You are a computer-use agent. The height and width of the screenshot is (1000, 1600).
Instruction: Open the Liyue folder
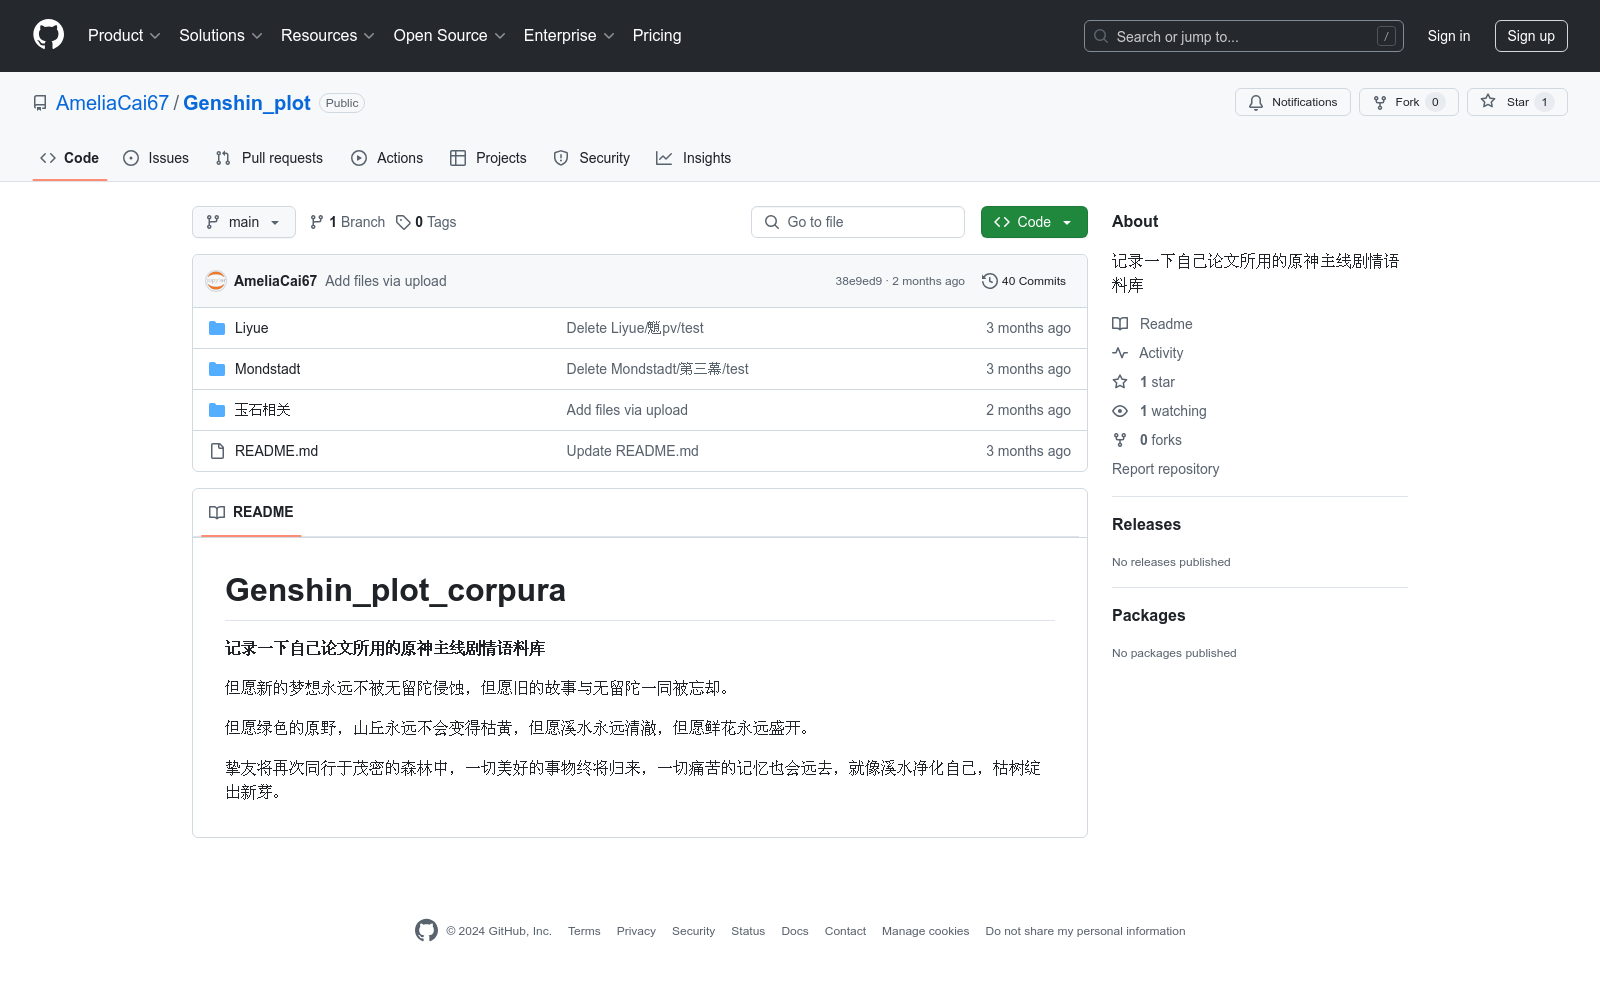[251, 328]
